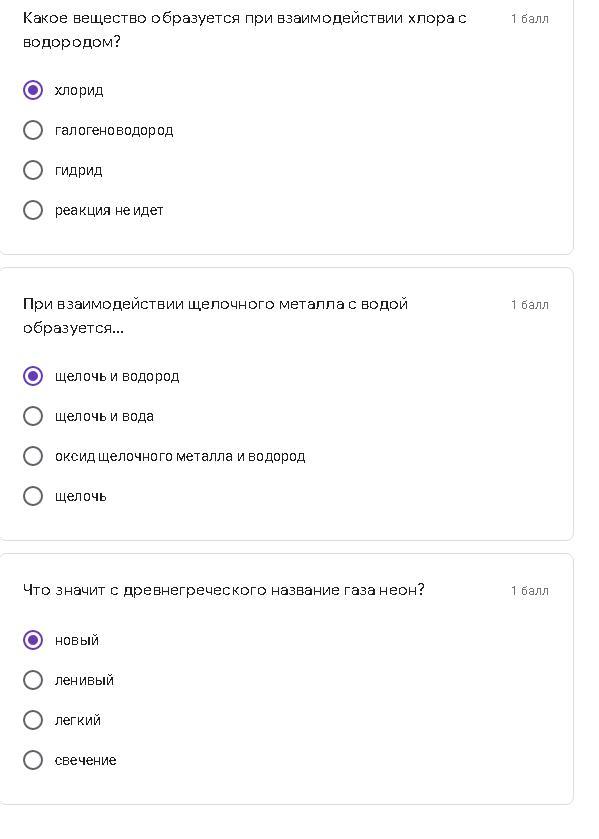Choose 'щелочь и водород' answer
This screenshot has height=839, width=599.
coord(33,376)
